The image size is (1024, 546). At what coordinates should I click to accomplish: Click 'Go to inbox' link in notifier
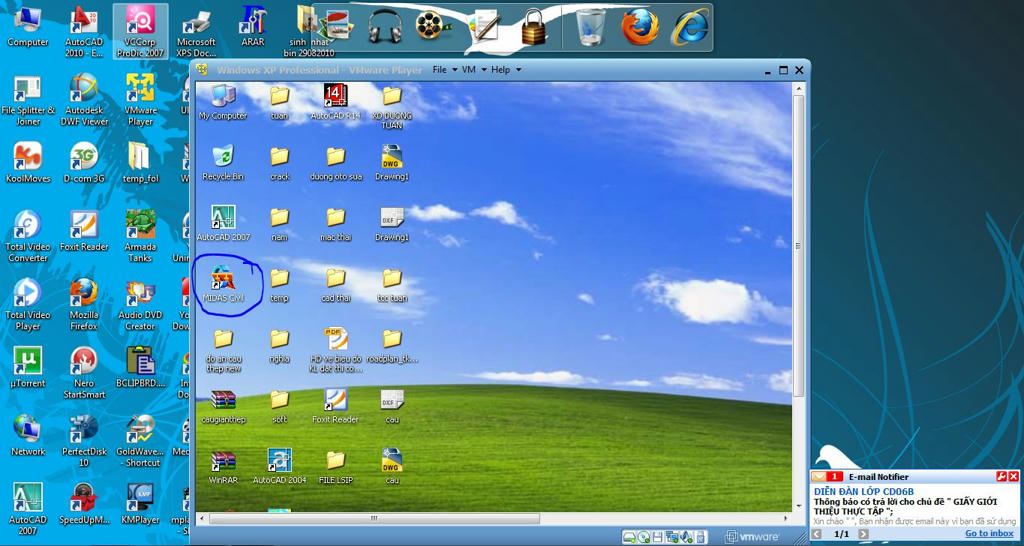tap(989, 534)
